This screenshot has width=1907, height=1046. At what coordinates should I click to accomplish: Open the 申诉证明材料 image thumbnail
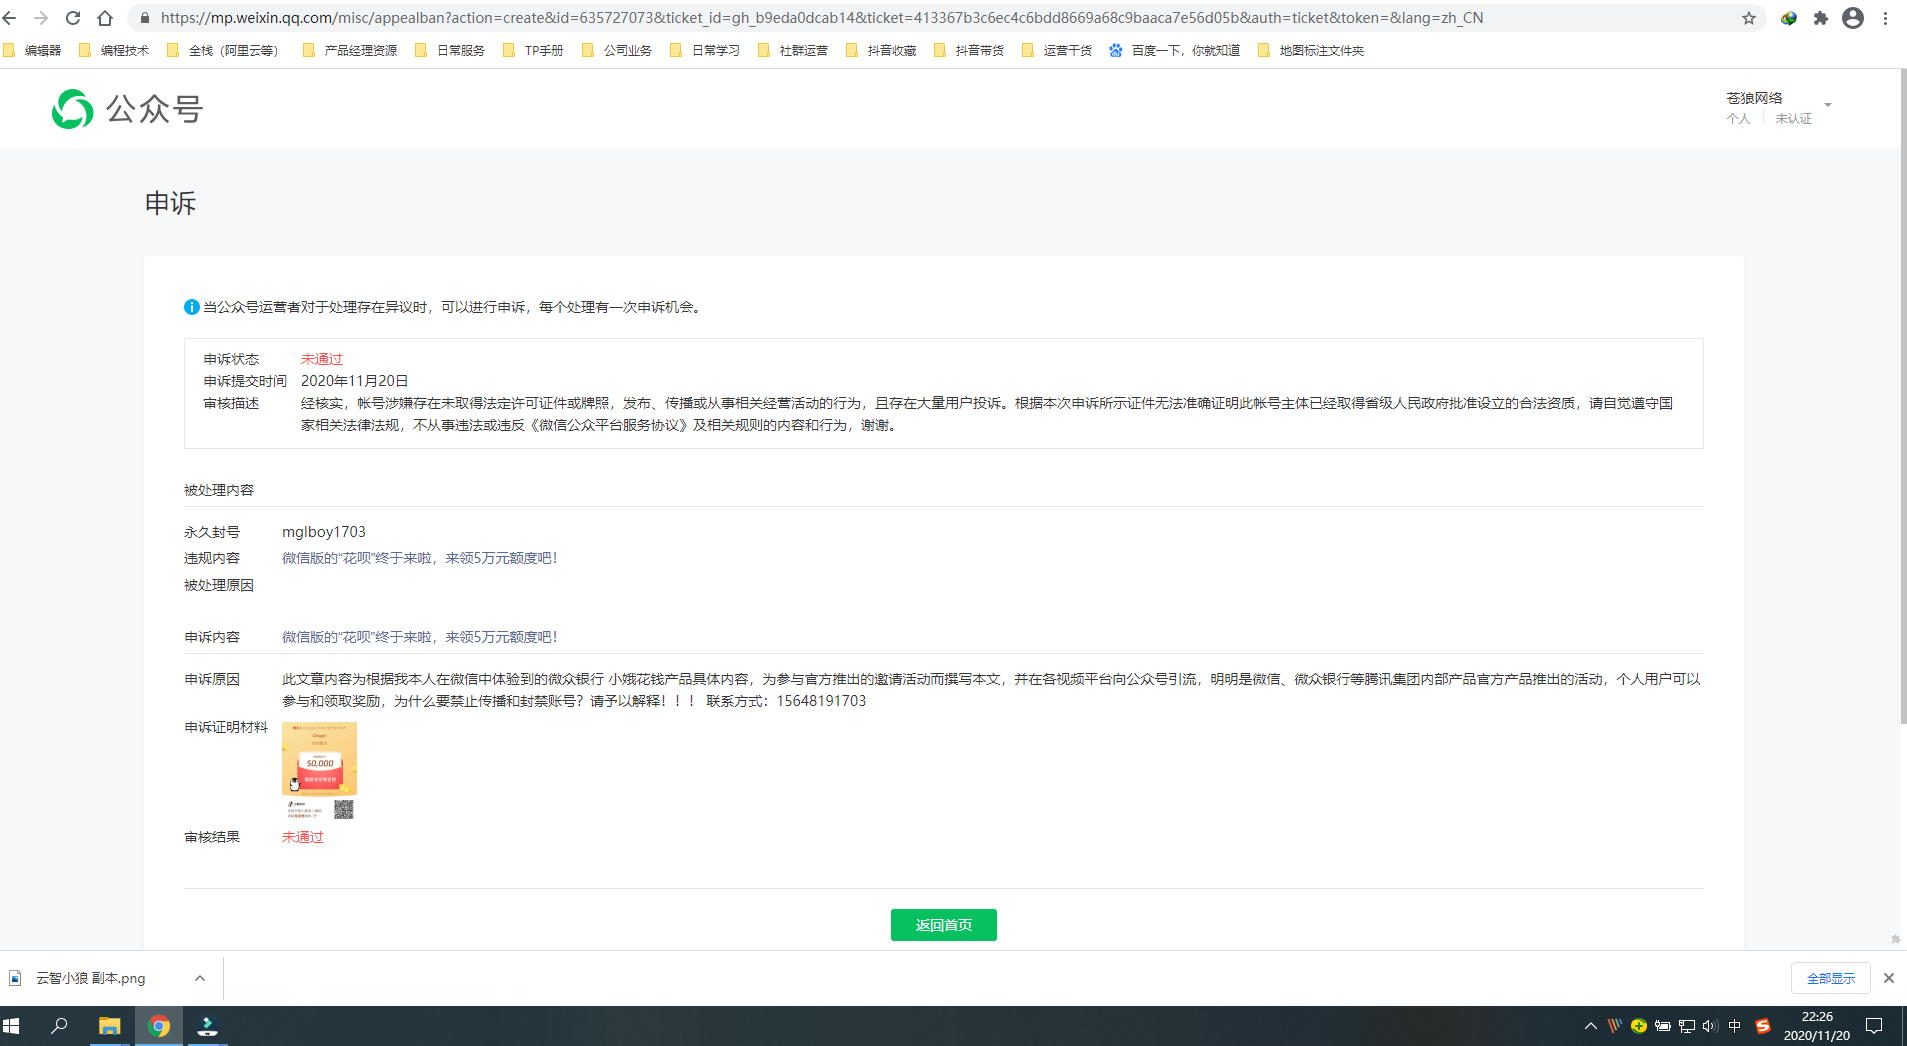pyautogui.click(x=319, y=771)
